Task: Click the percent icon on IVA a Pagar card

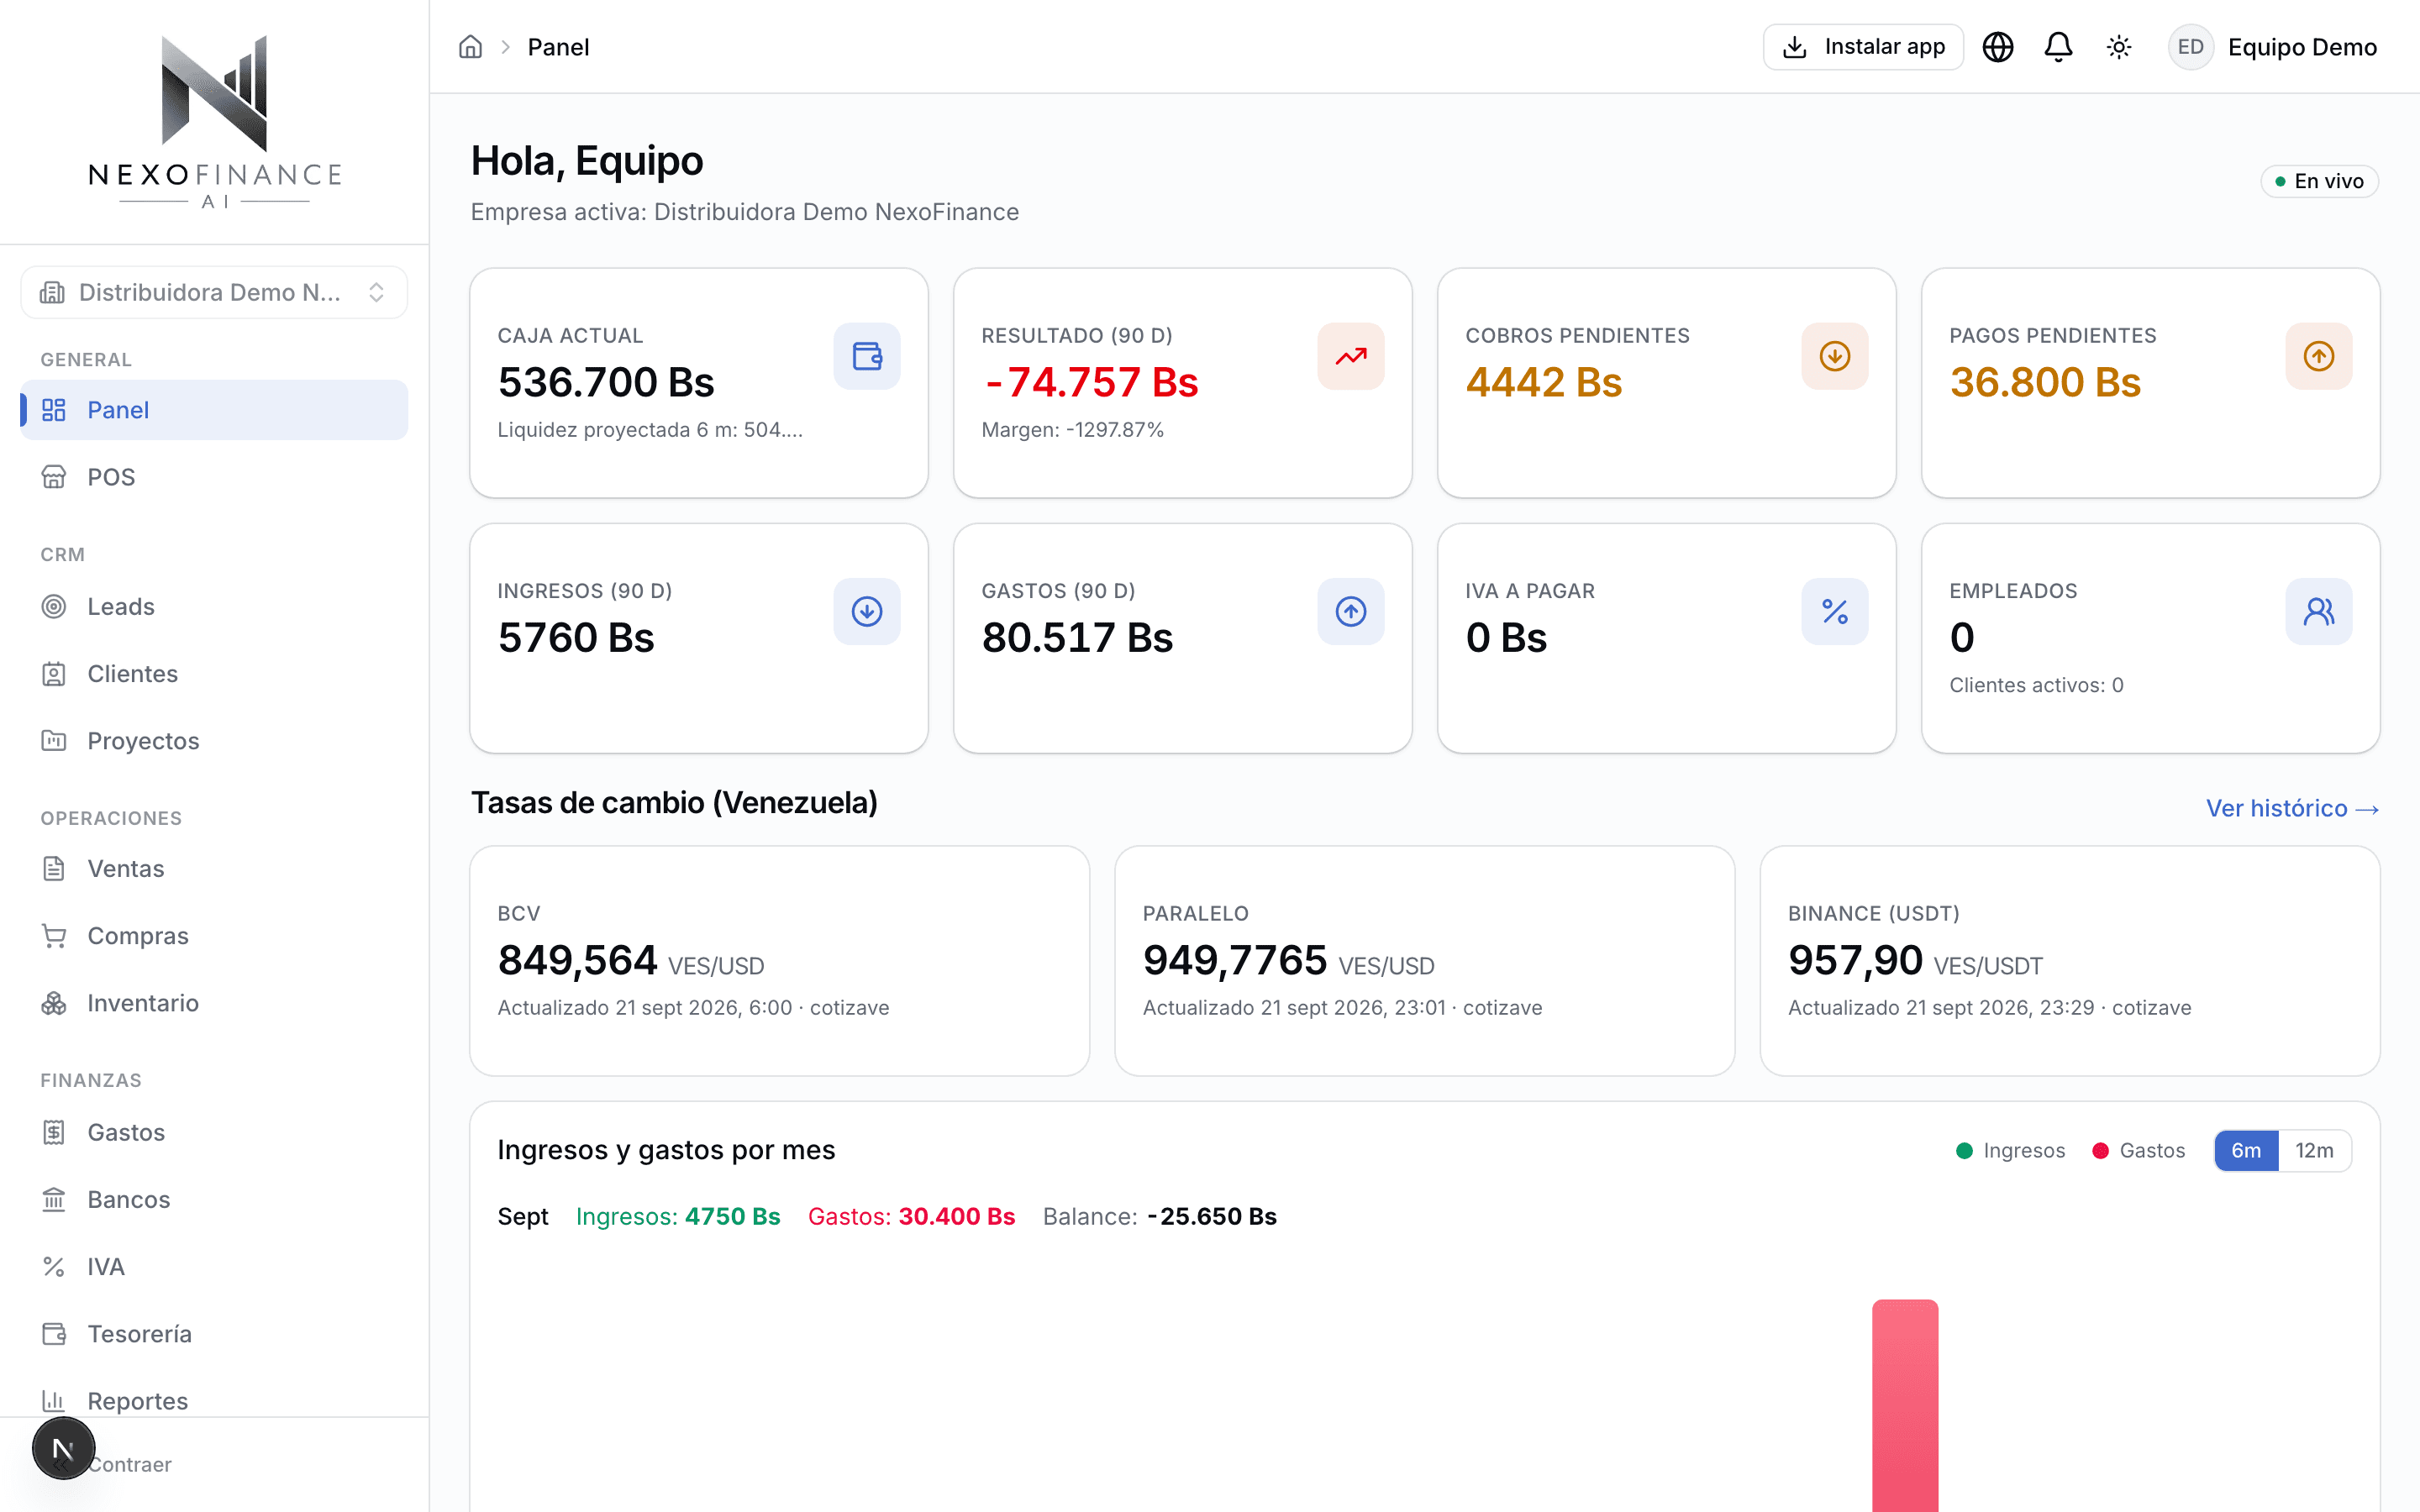Action: click(1835, 611)
